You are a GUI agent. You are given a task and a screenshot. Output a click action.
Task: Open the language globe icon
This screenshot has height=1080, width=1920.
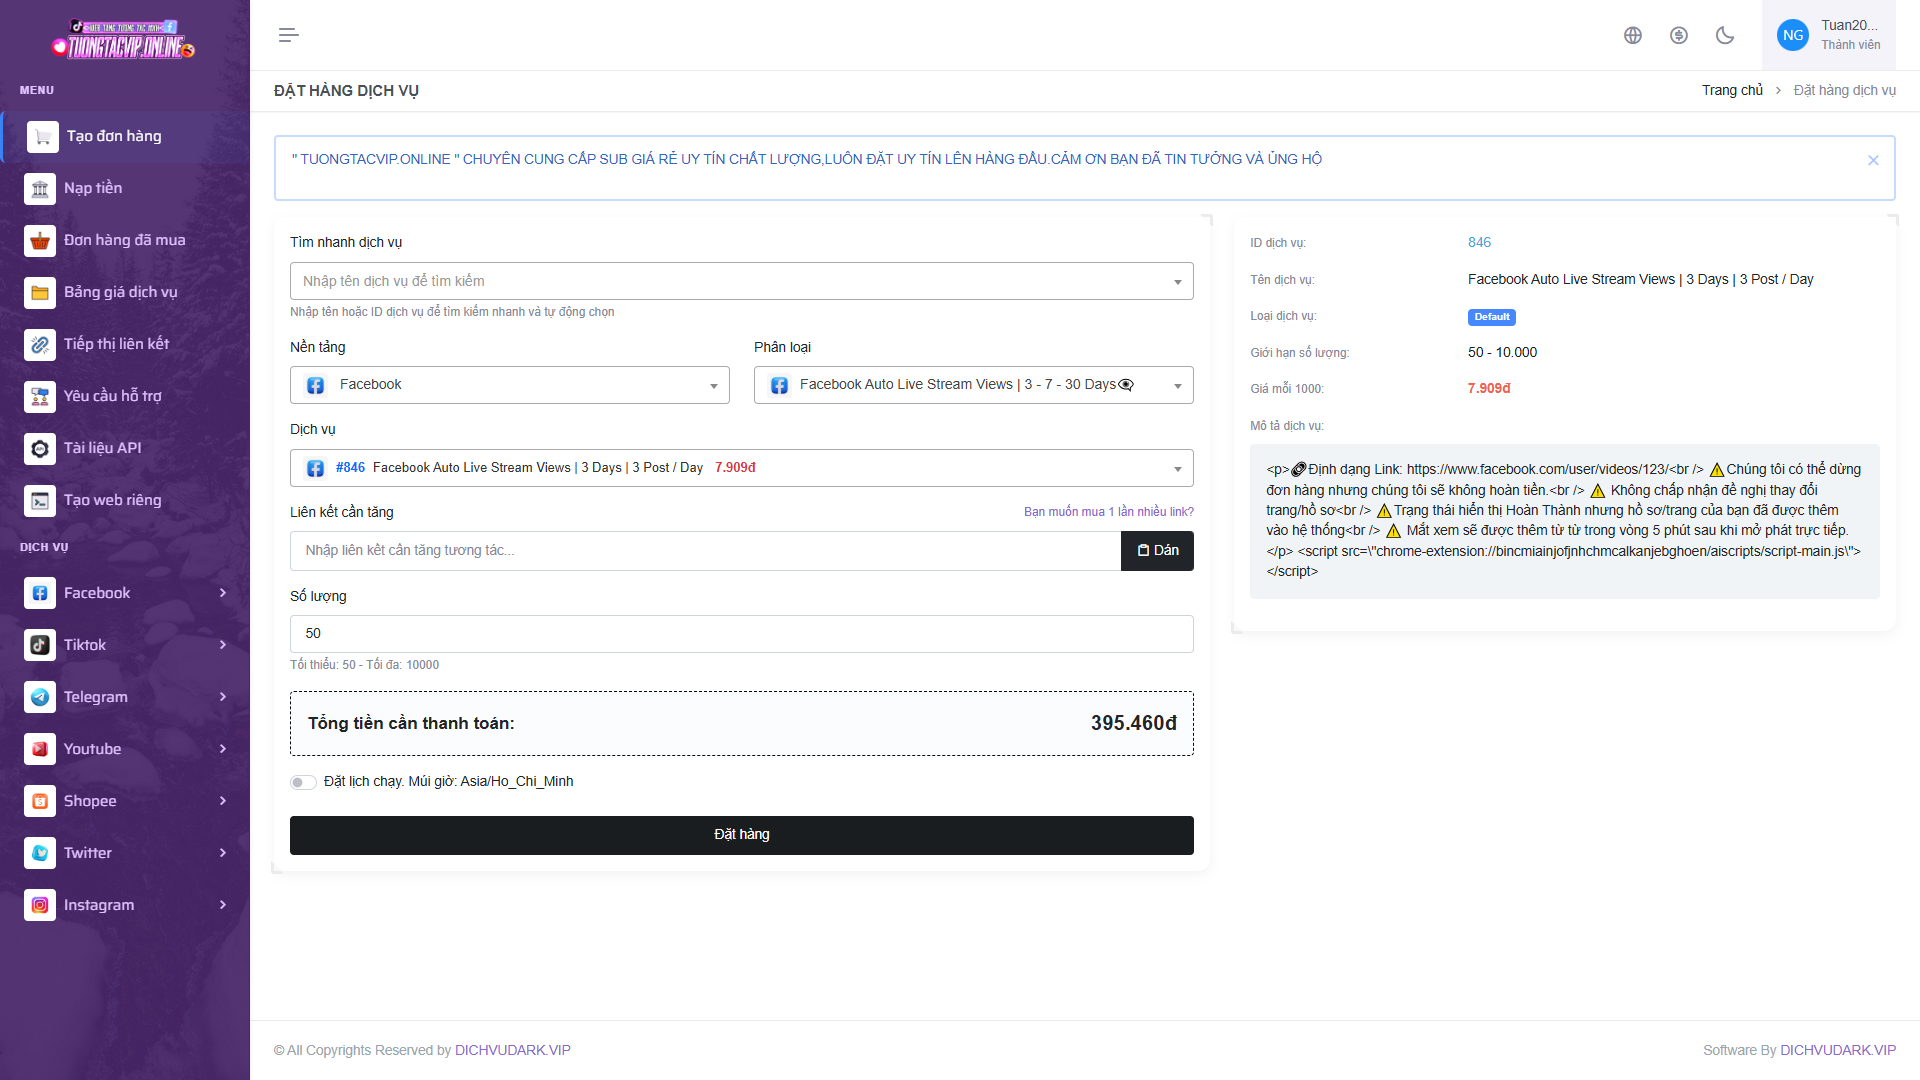[1633, 35]
